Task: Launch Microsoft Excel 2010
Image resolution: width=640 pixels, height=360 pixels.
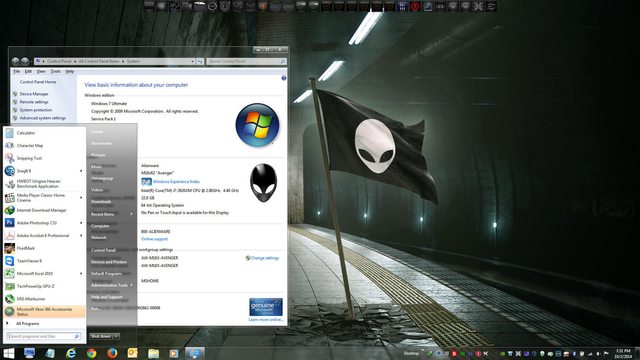Action: coord(44,273)
